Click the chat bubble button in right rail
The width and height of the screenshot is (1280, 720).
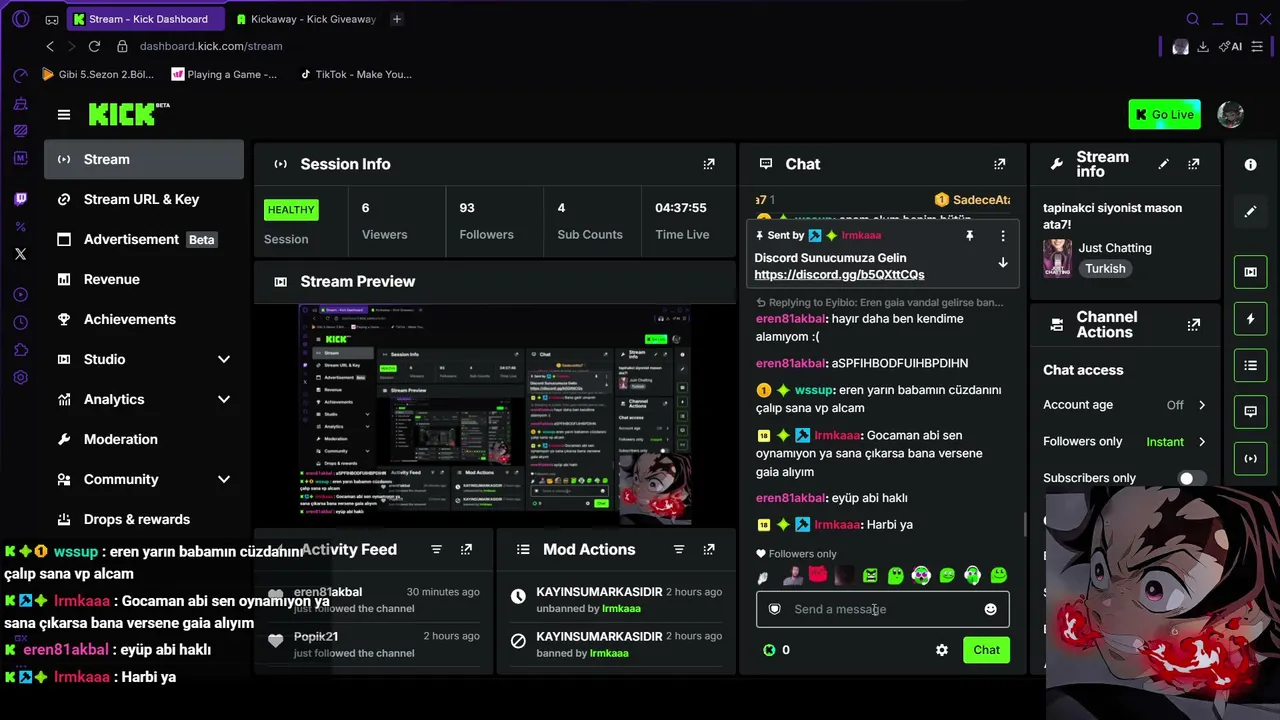(1250, 411)
